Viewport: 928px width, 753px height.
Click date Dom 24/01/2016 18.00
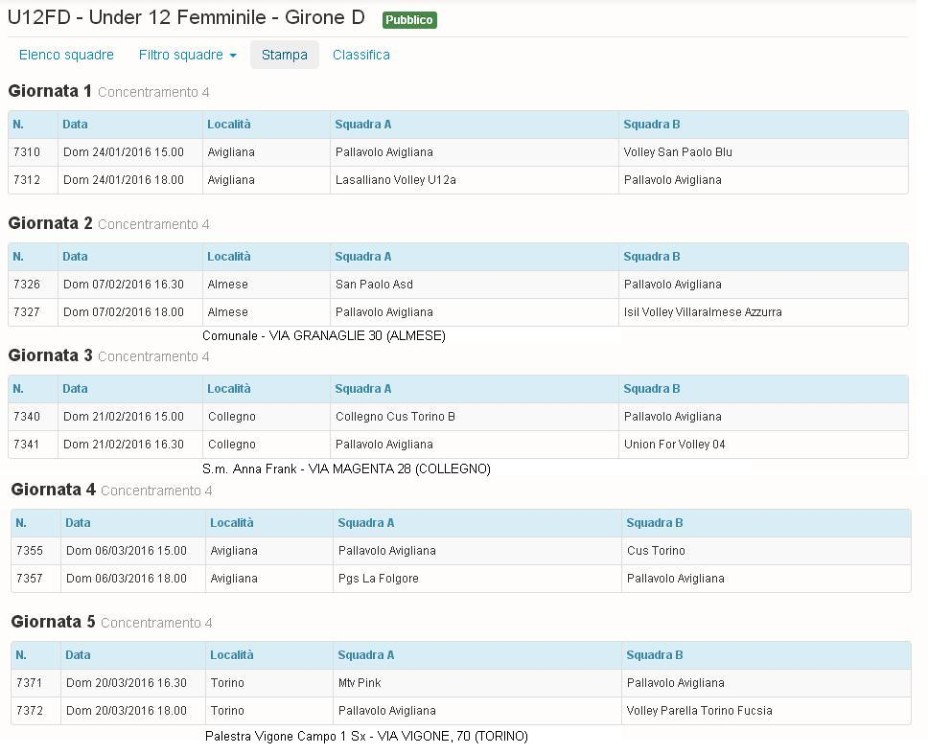point(124,180)
